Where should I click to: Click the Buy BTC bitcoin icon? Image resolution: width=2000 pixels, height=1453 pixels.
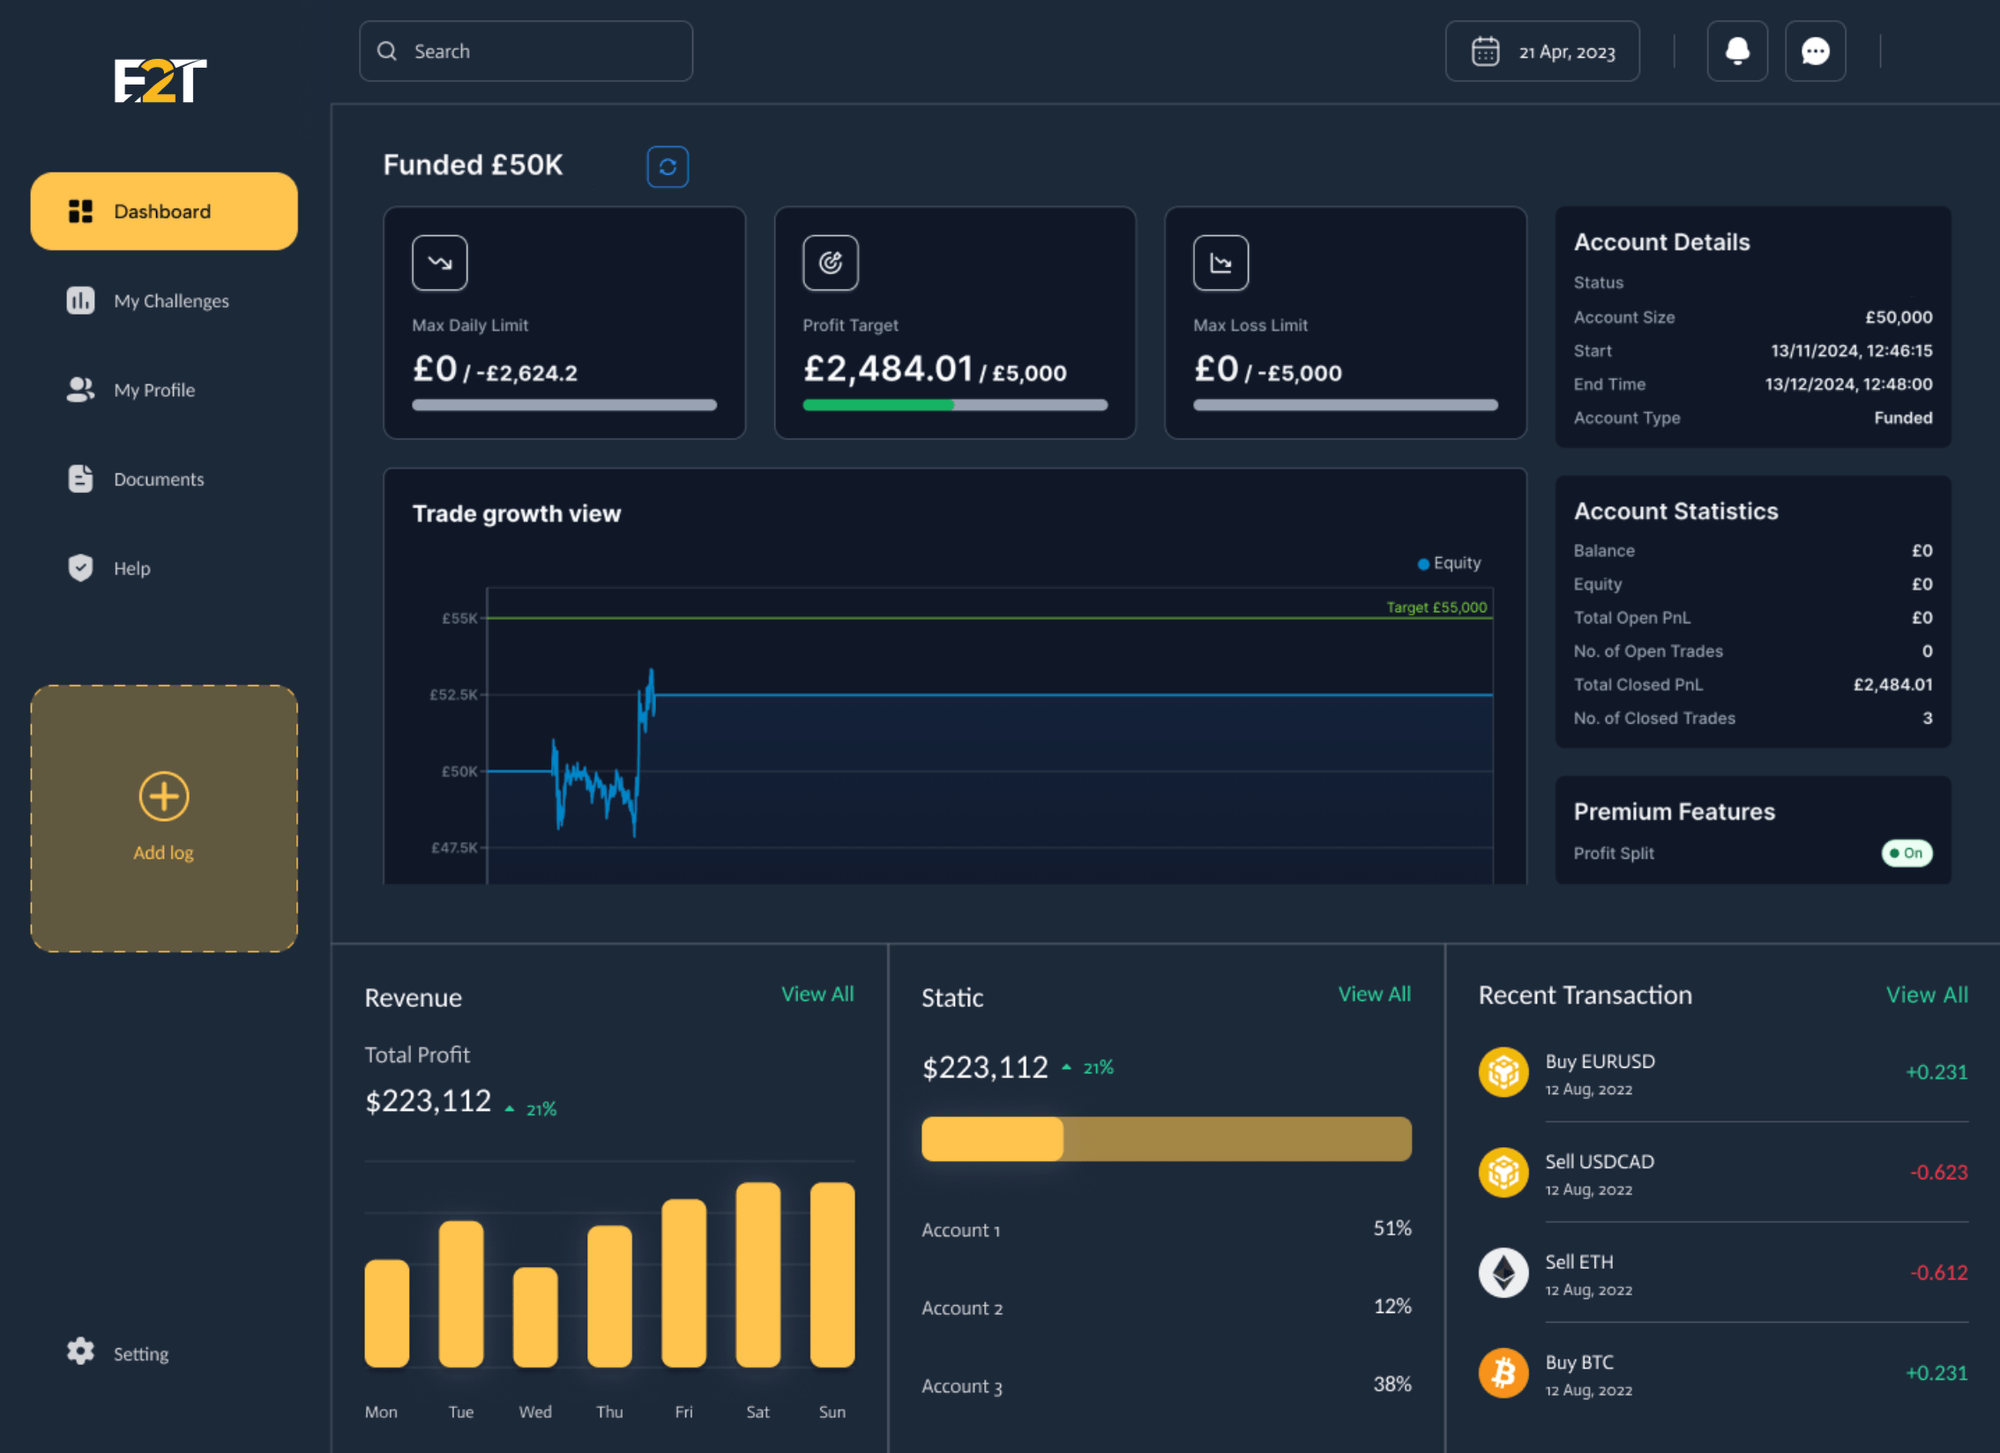click(x=1503, y=1373)
